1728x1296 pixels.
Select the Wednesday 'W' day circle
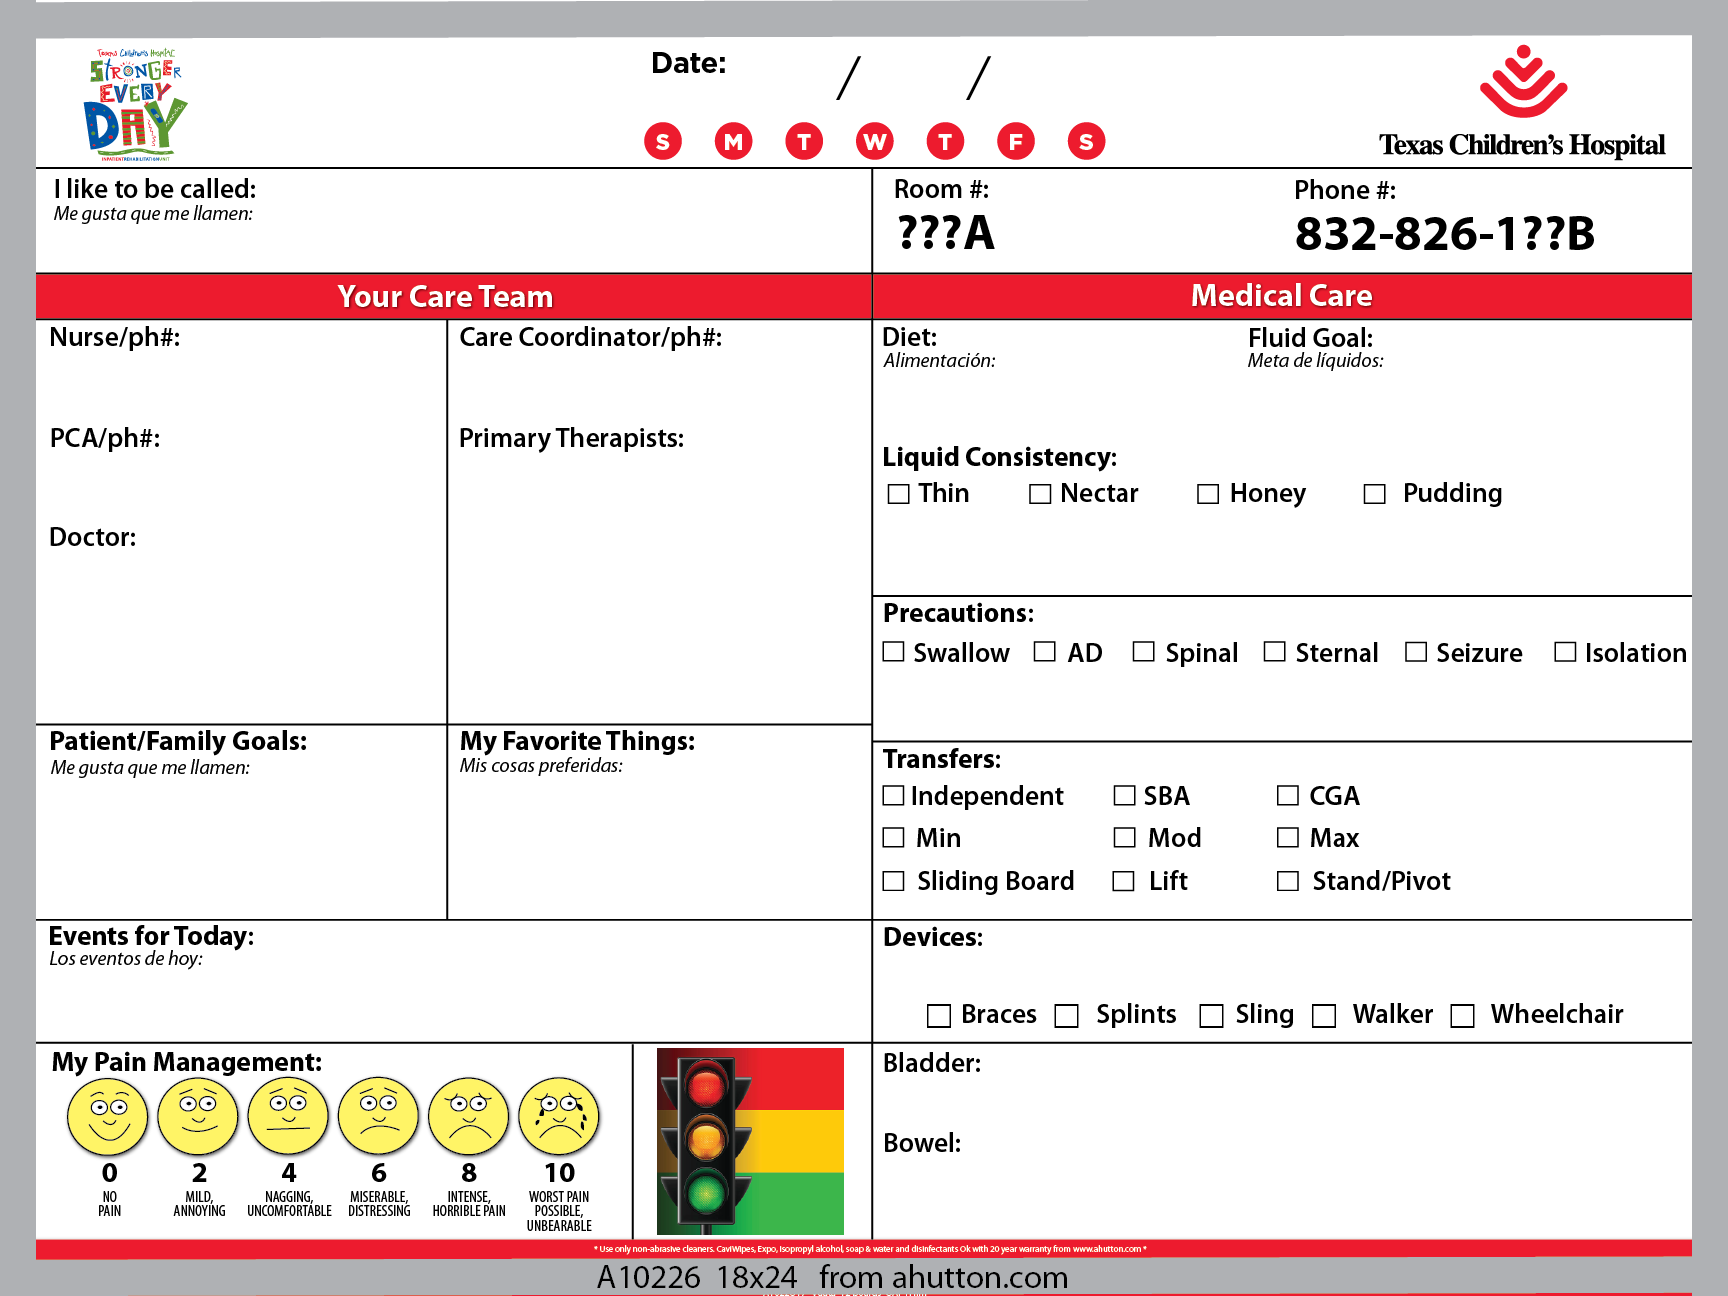tap(875, 141)
